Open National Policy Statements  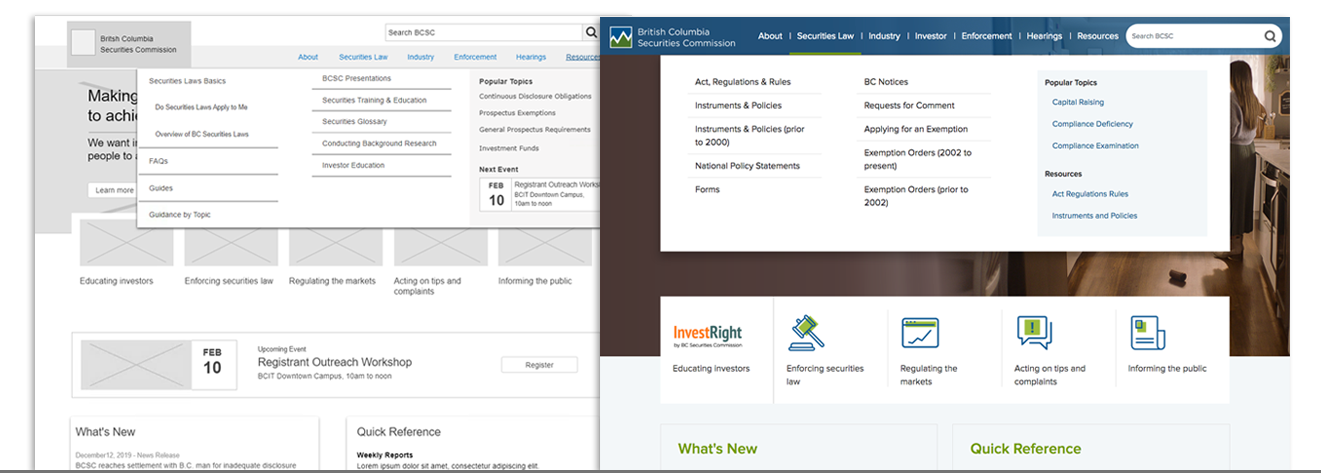[x=747, y=166]
